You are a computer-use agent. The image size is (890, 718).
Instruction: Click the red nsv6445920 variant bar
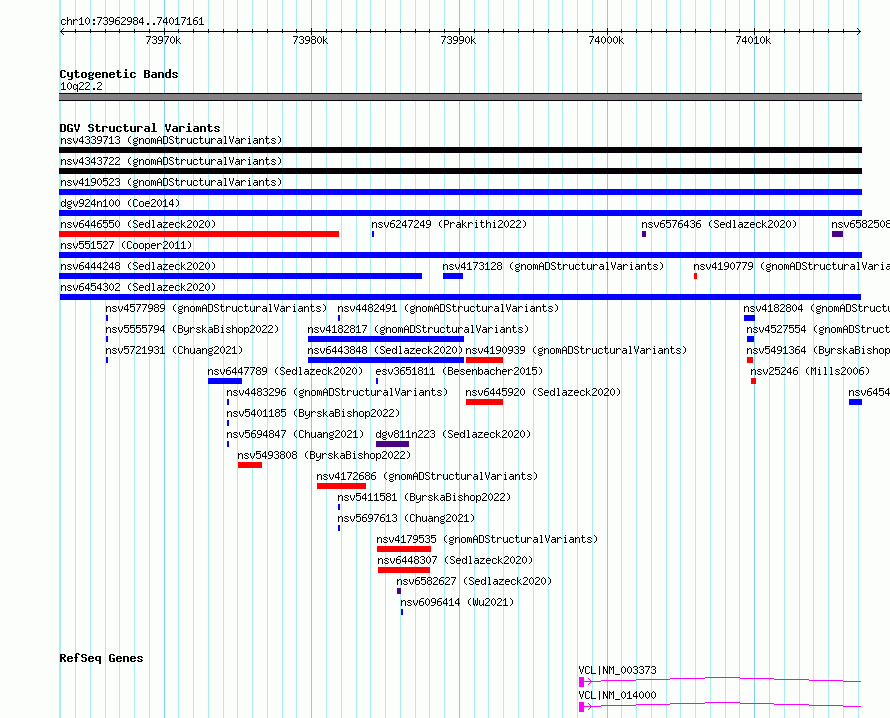tap(484, 402)
